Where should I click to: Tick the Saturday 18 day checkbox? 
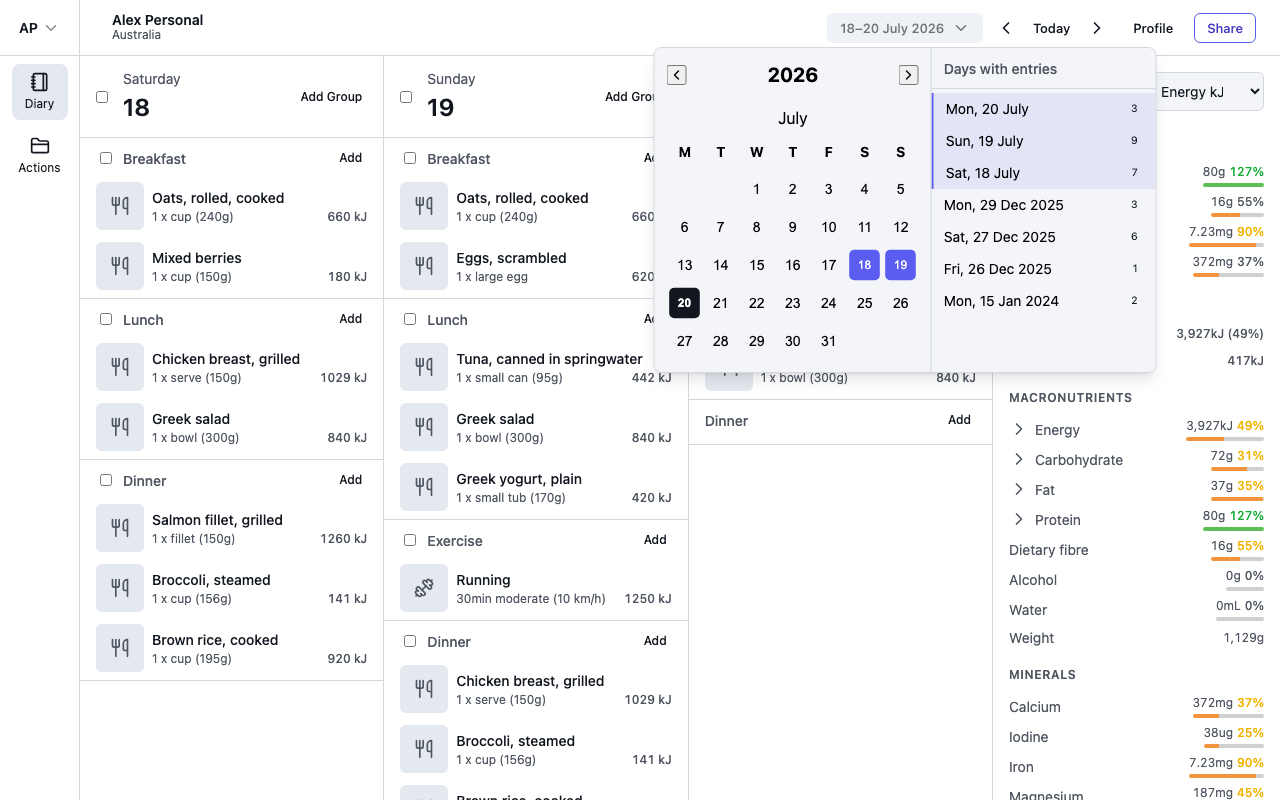(x=102, y=97)
